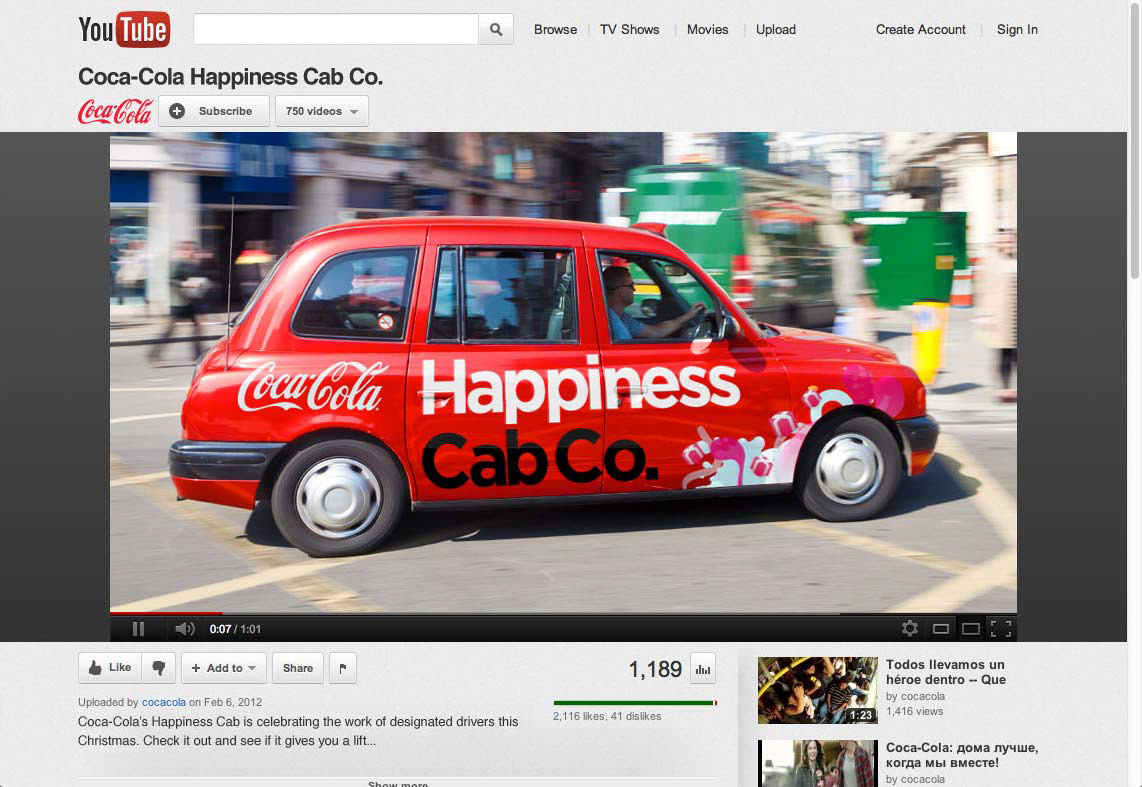Screen dimensions: 1142x787
Task: Click the Coca-Cola channel logo
Action: [x=115, y=111]
